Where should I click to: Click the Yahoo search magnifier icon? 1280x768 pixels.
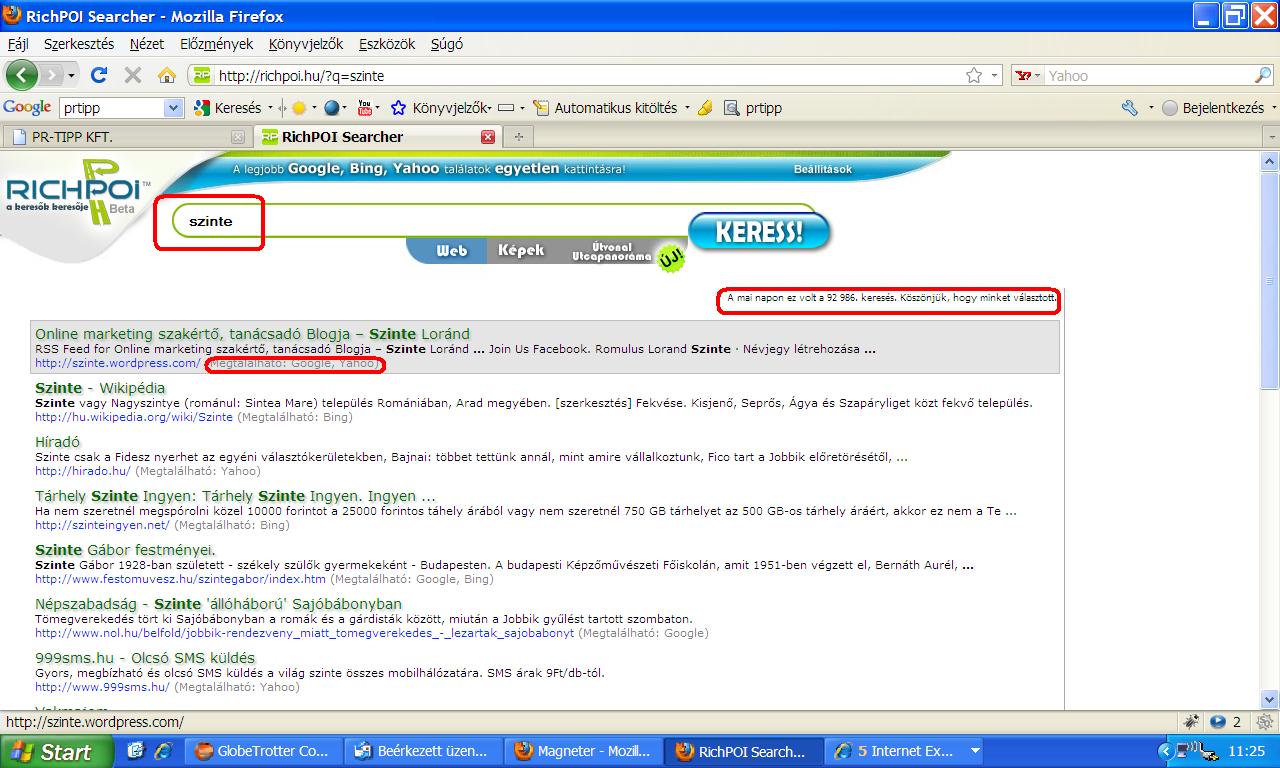pyautogui.click(x=1262, y=75)
